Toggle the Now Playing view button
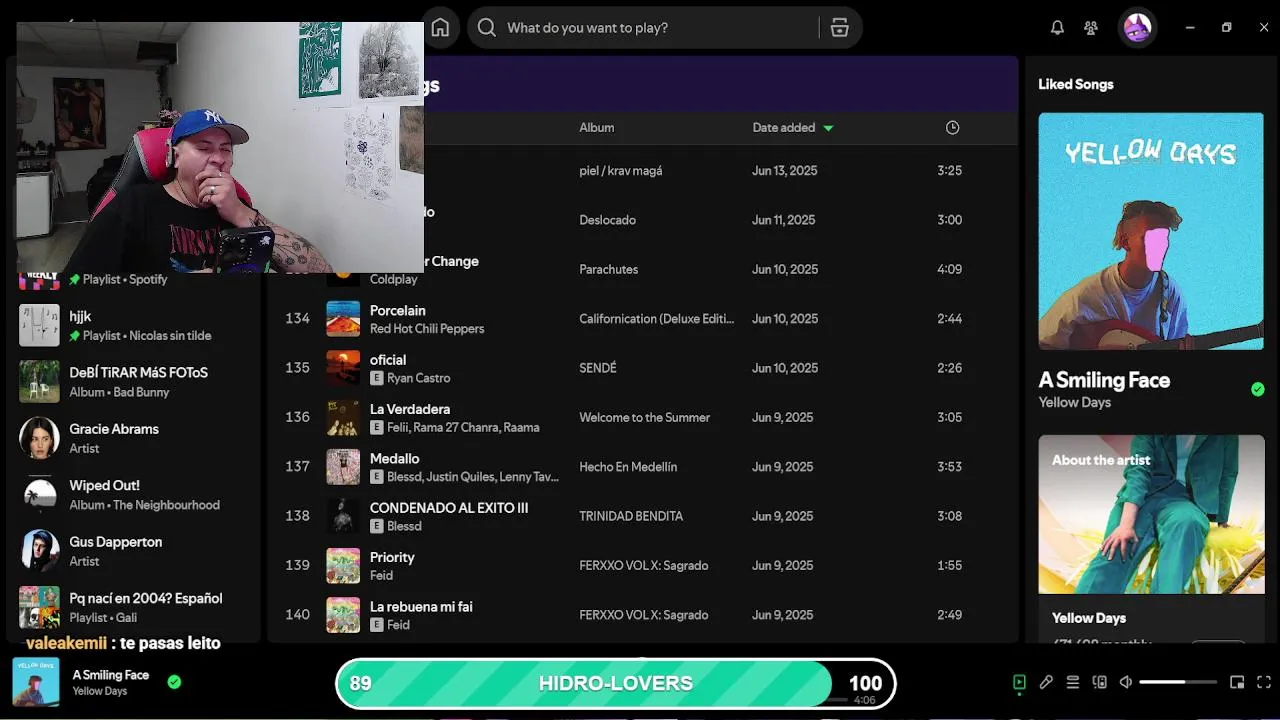Image resolution: width=1280 pixels, height=720 pixels. click(1019, 682)
